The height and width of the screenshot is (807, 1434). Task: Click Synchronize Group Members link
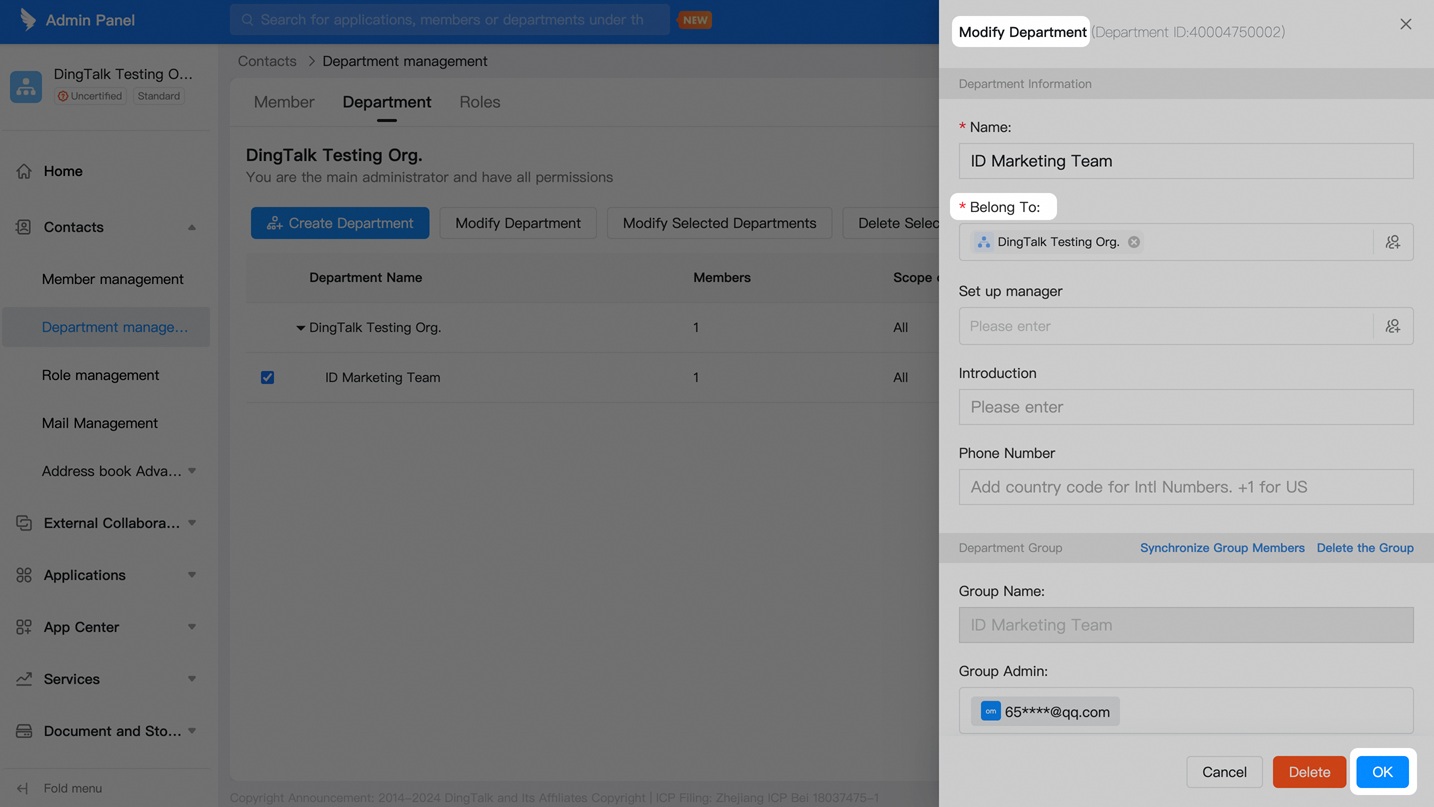(1222, 548)
